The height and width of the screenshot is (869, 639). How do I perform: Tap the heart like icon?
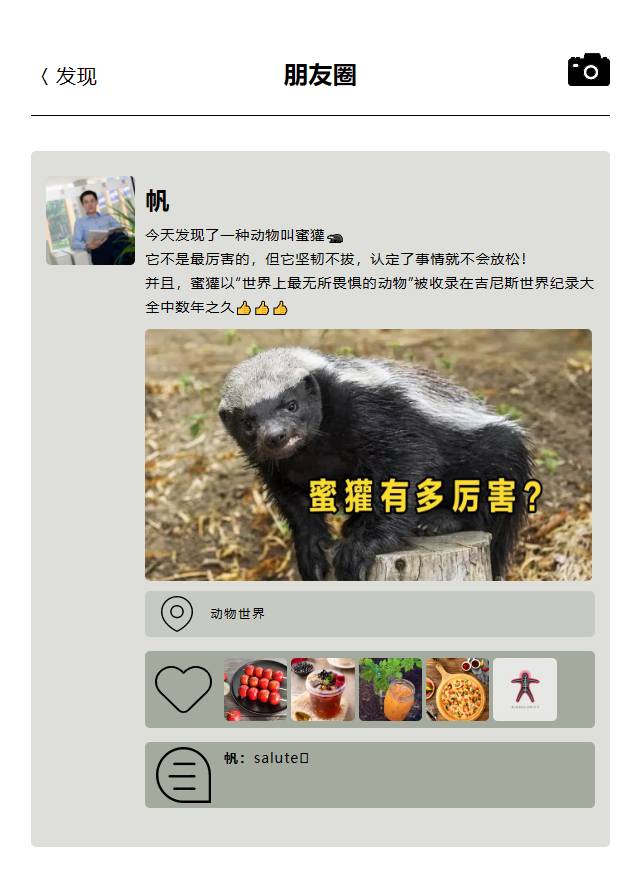pos(183,689)
